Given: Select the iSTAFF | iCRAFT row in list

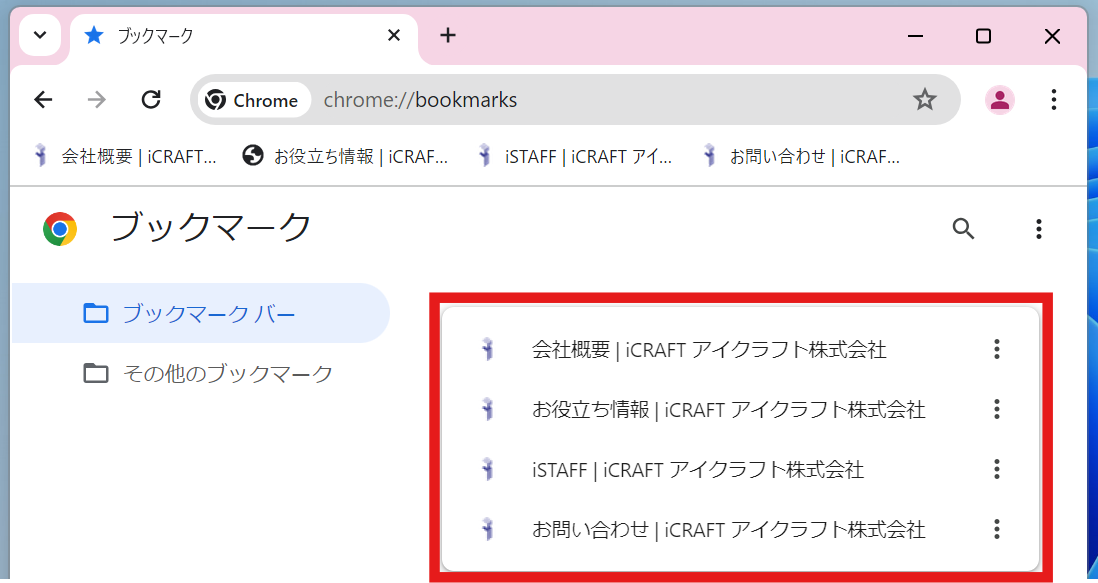Looking at the screenshot, I should pyautogui.click(x=740, y=469).
